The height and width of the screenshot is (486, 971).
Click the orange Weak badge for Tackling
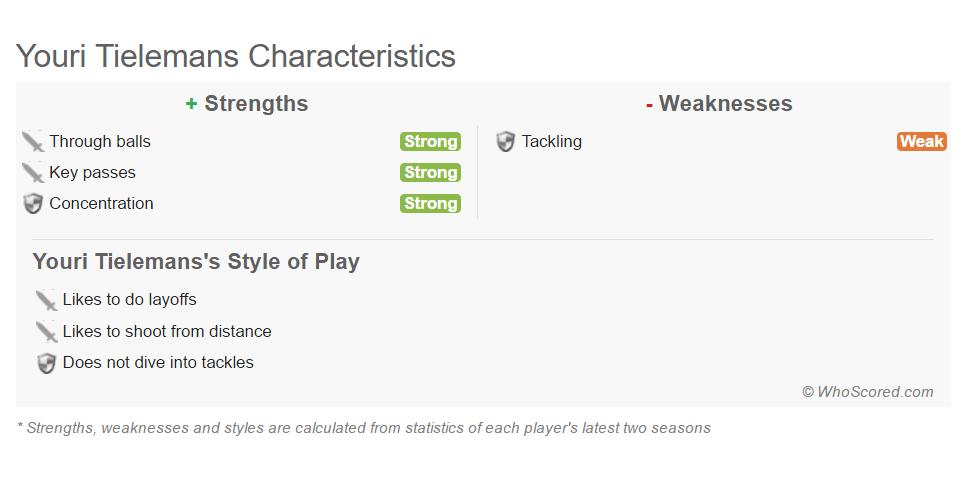point(921,142)
